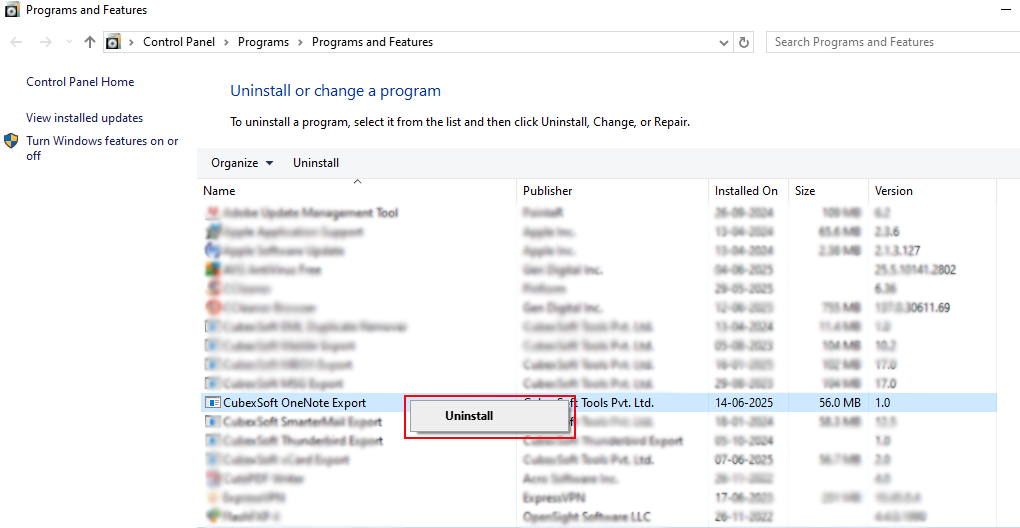Sort the list by the Version column
This screenshot has height=528, width=1020.
click(932, 191)
